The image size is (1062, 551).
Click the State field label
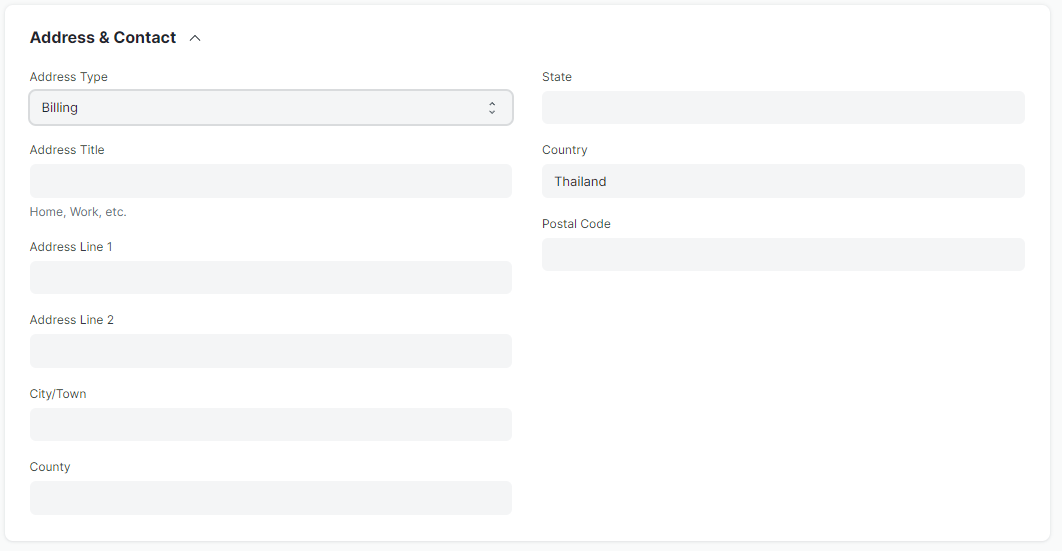(x=557, y=77)
